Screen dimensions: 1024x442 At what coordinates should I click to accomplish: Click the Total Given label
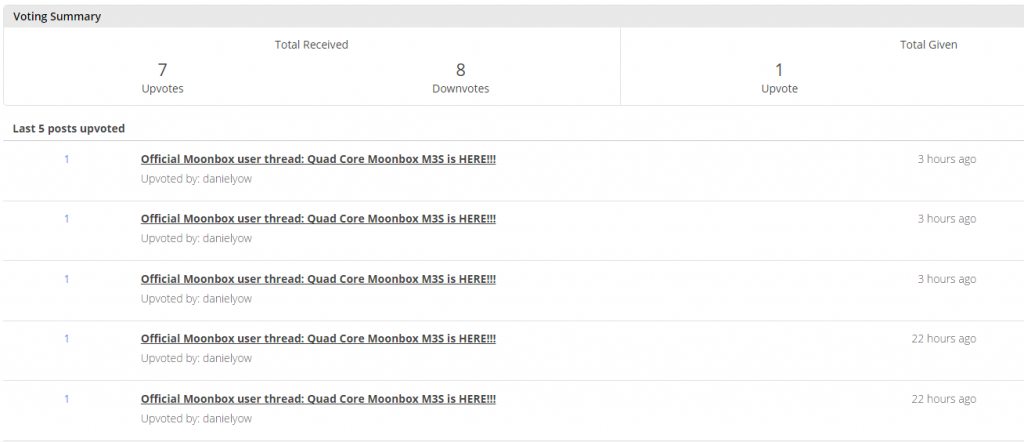[928, 45]
